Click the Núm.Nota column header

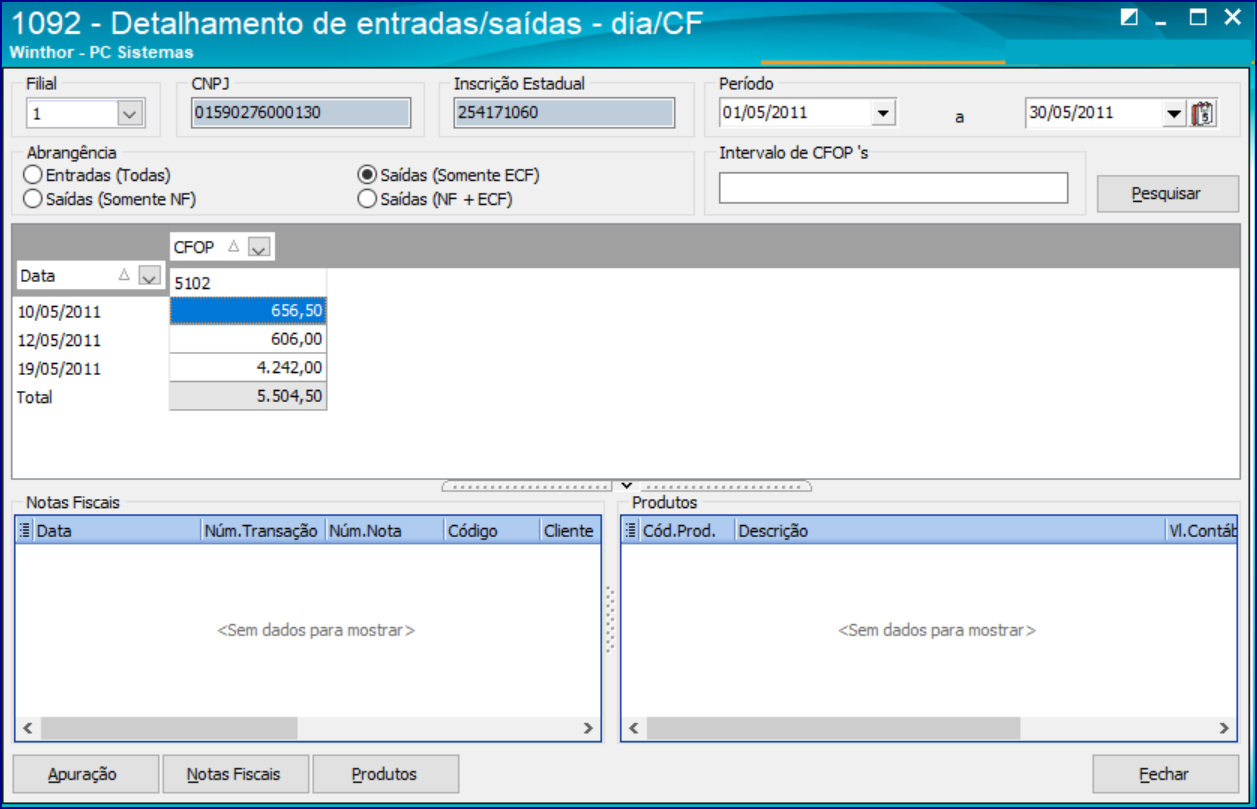(385, 531)
